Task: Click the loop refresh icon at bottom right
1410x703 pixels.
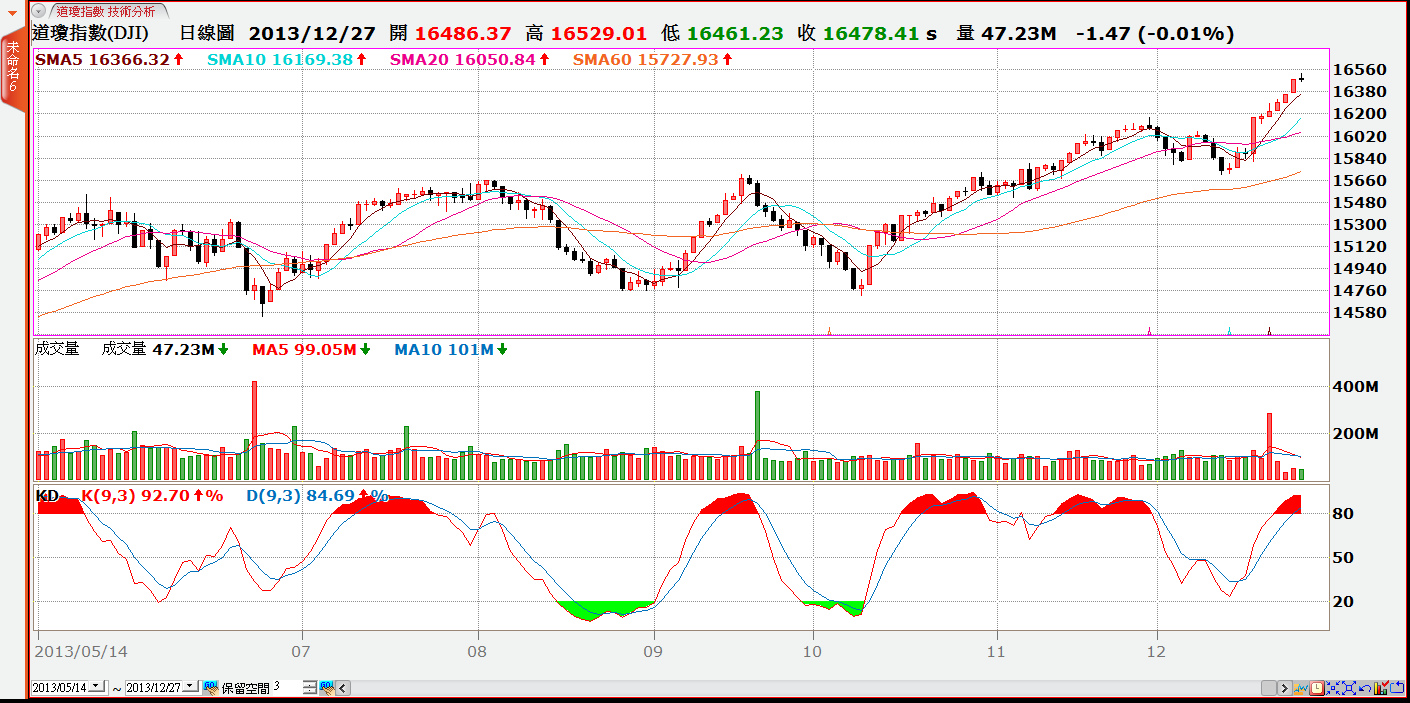Action: click(1398, 688)
